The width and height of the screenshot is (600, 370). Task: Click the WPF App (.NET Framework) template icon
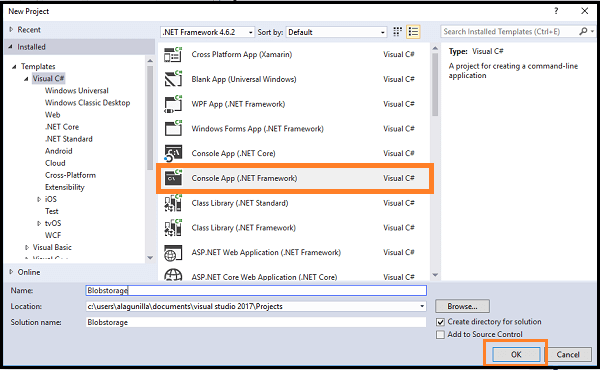pos(173,104)
